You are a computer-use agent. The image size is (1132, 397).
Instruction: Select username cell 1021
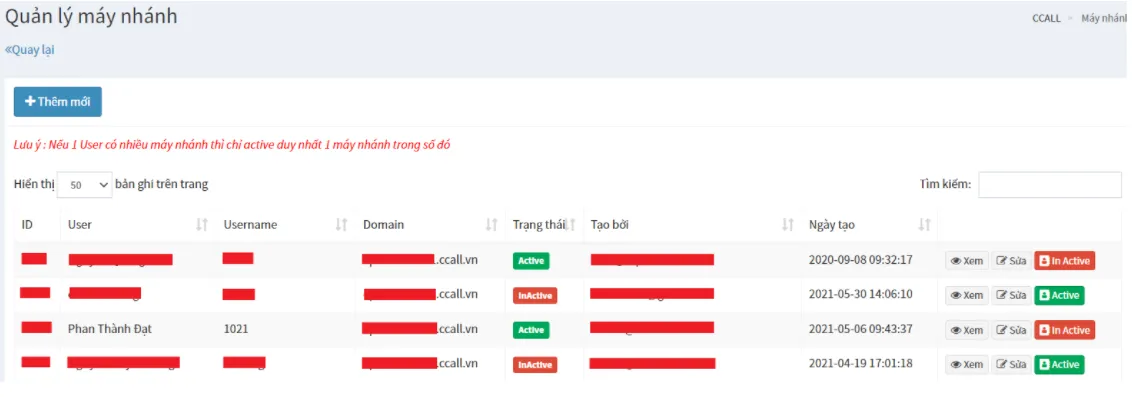(x=236, y=329)
